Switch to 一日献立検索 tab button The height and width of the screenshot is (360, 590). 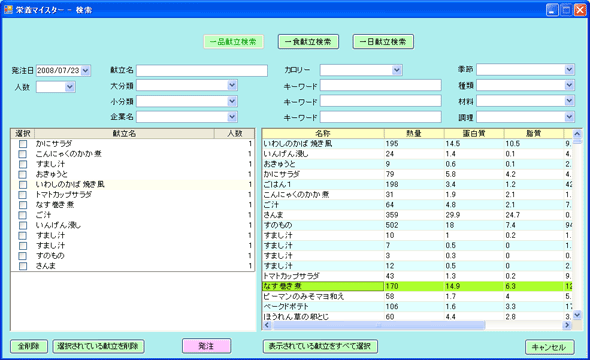(383, 42)
